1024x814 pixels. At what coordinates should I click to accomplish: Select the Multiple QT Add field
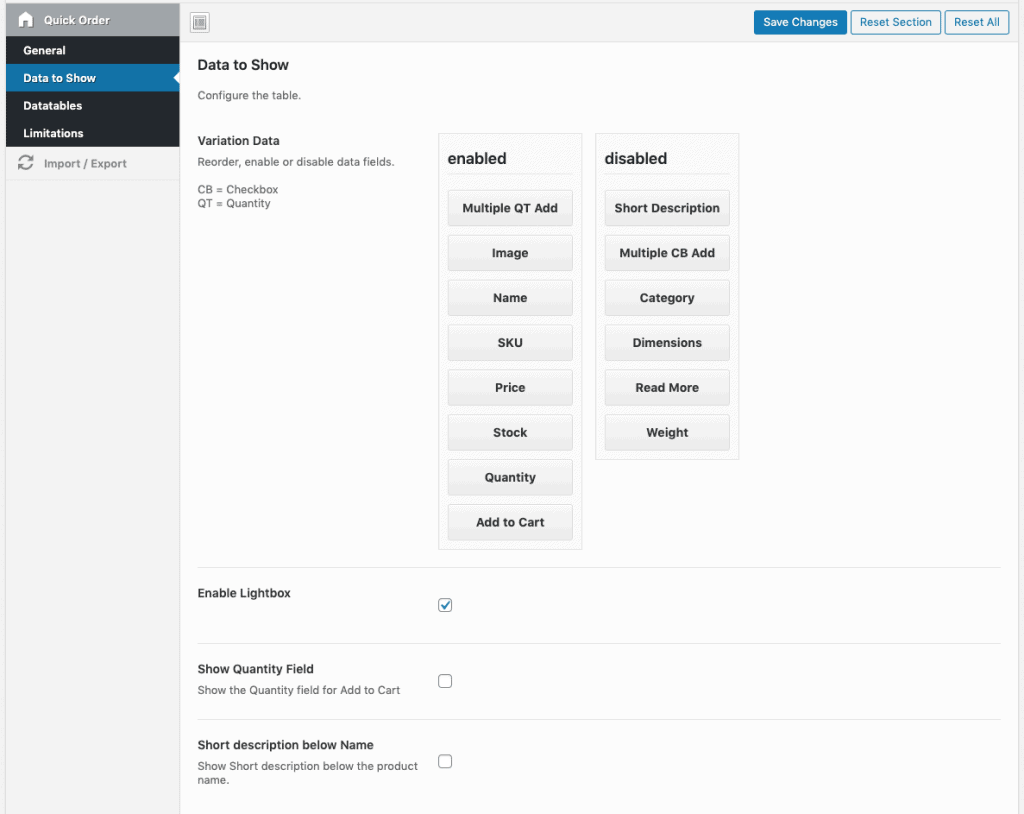coord(510,208)
